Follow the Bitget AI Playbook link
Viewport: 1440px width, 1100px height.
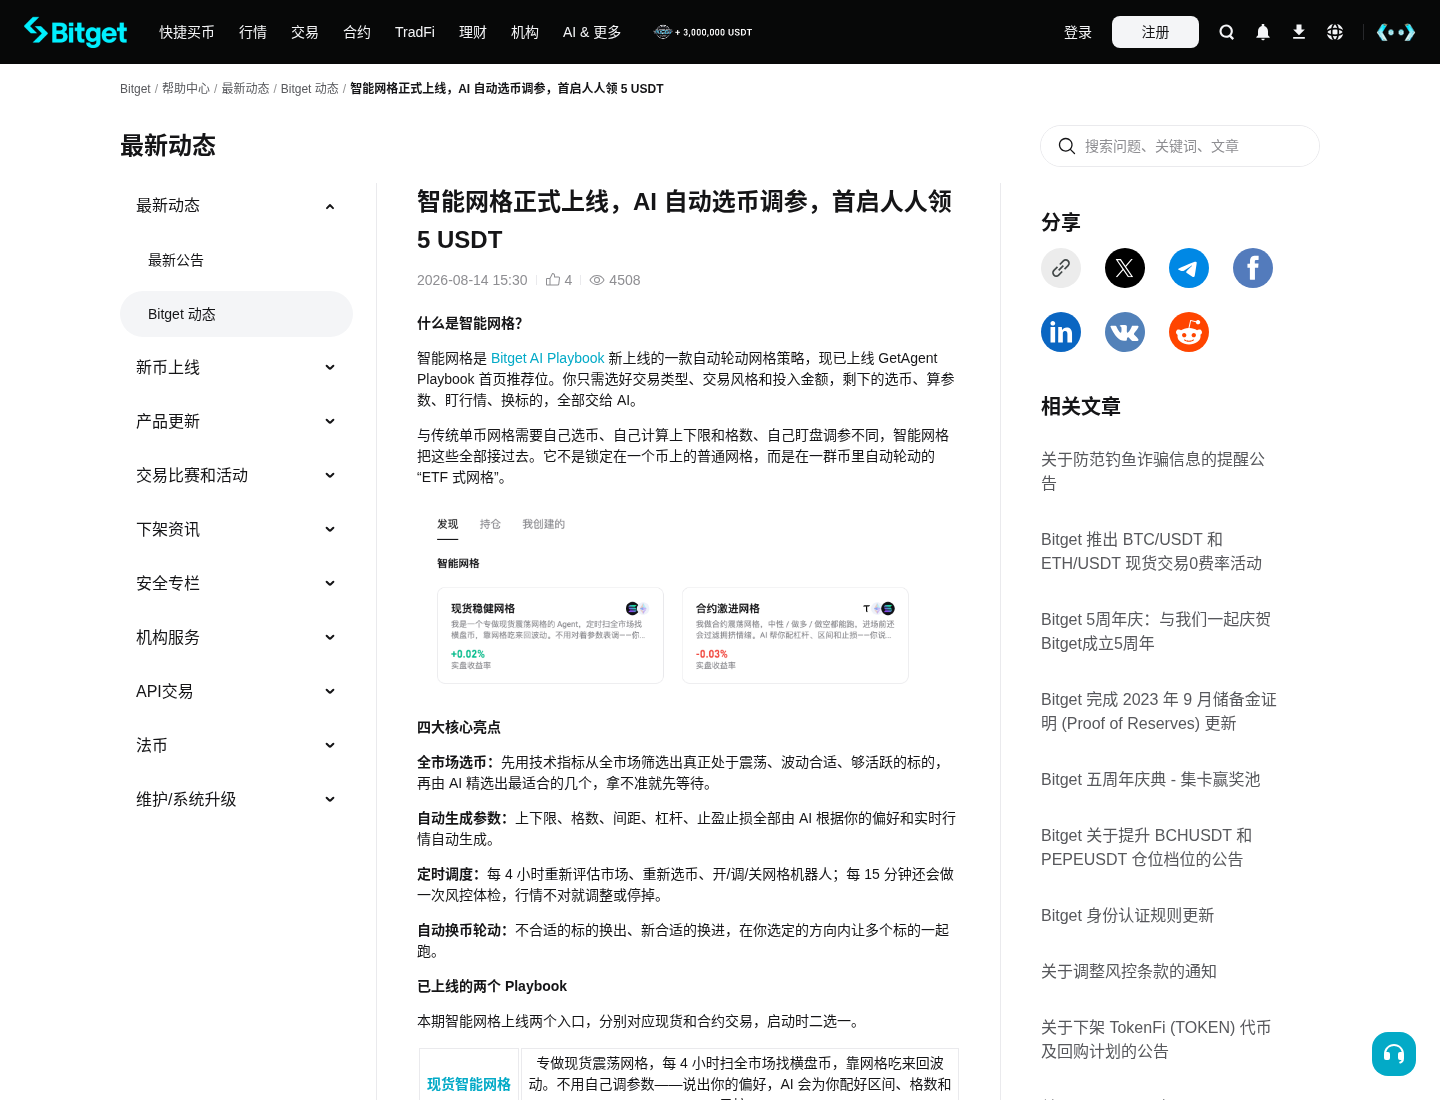click(x=548, y=358)
